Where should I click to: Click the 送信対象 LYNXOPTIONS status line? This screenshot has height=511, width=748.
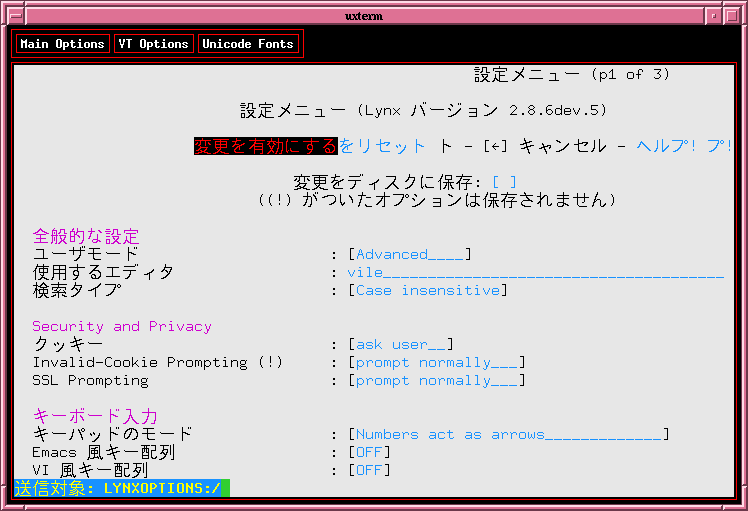pyautogui.click(x=121, y=488)
